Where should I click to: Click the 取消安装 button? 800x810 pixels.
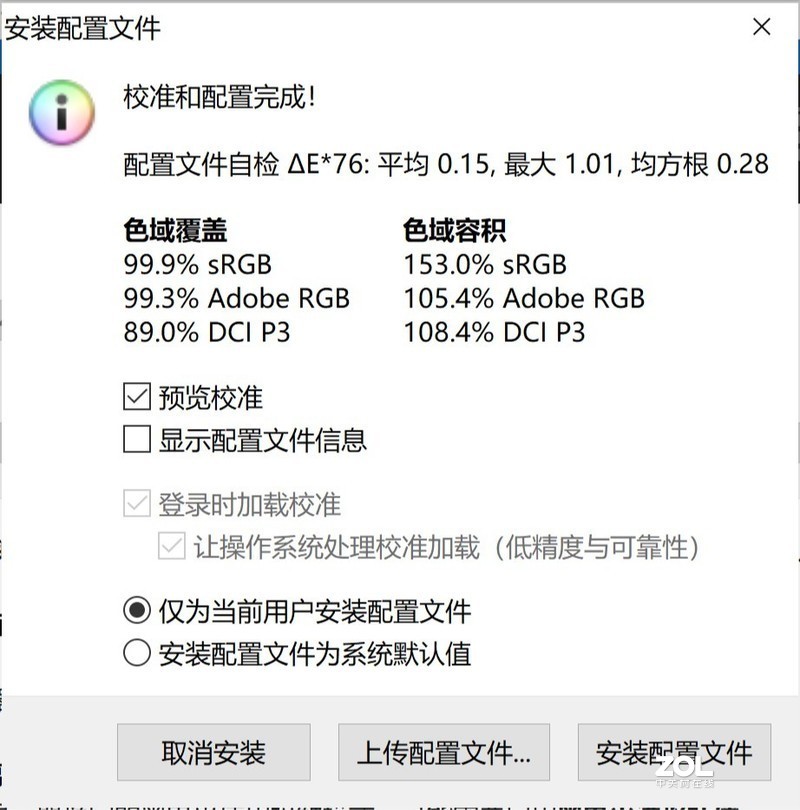[214, 752]
